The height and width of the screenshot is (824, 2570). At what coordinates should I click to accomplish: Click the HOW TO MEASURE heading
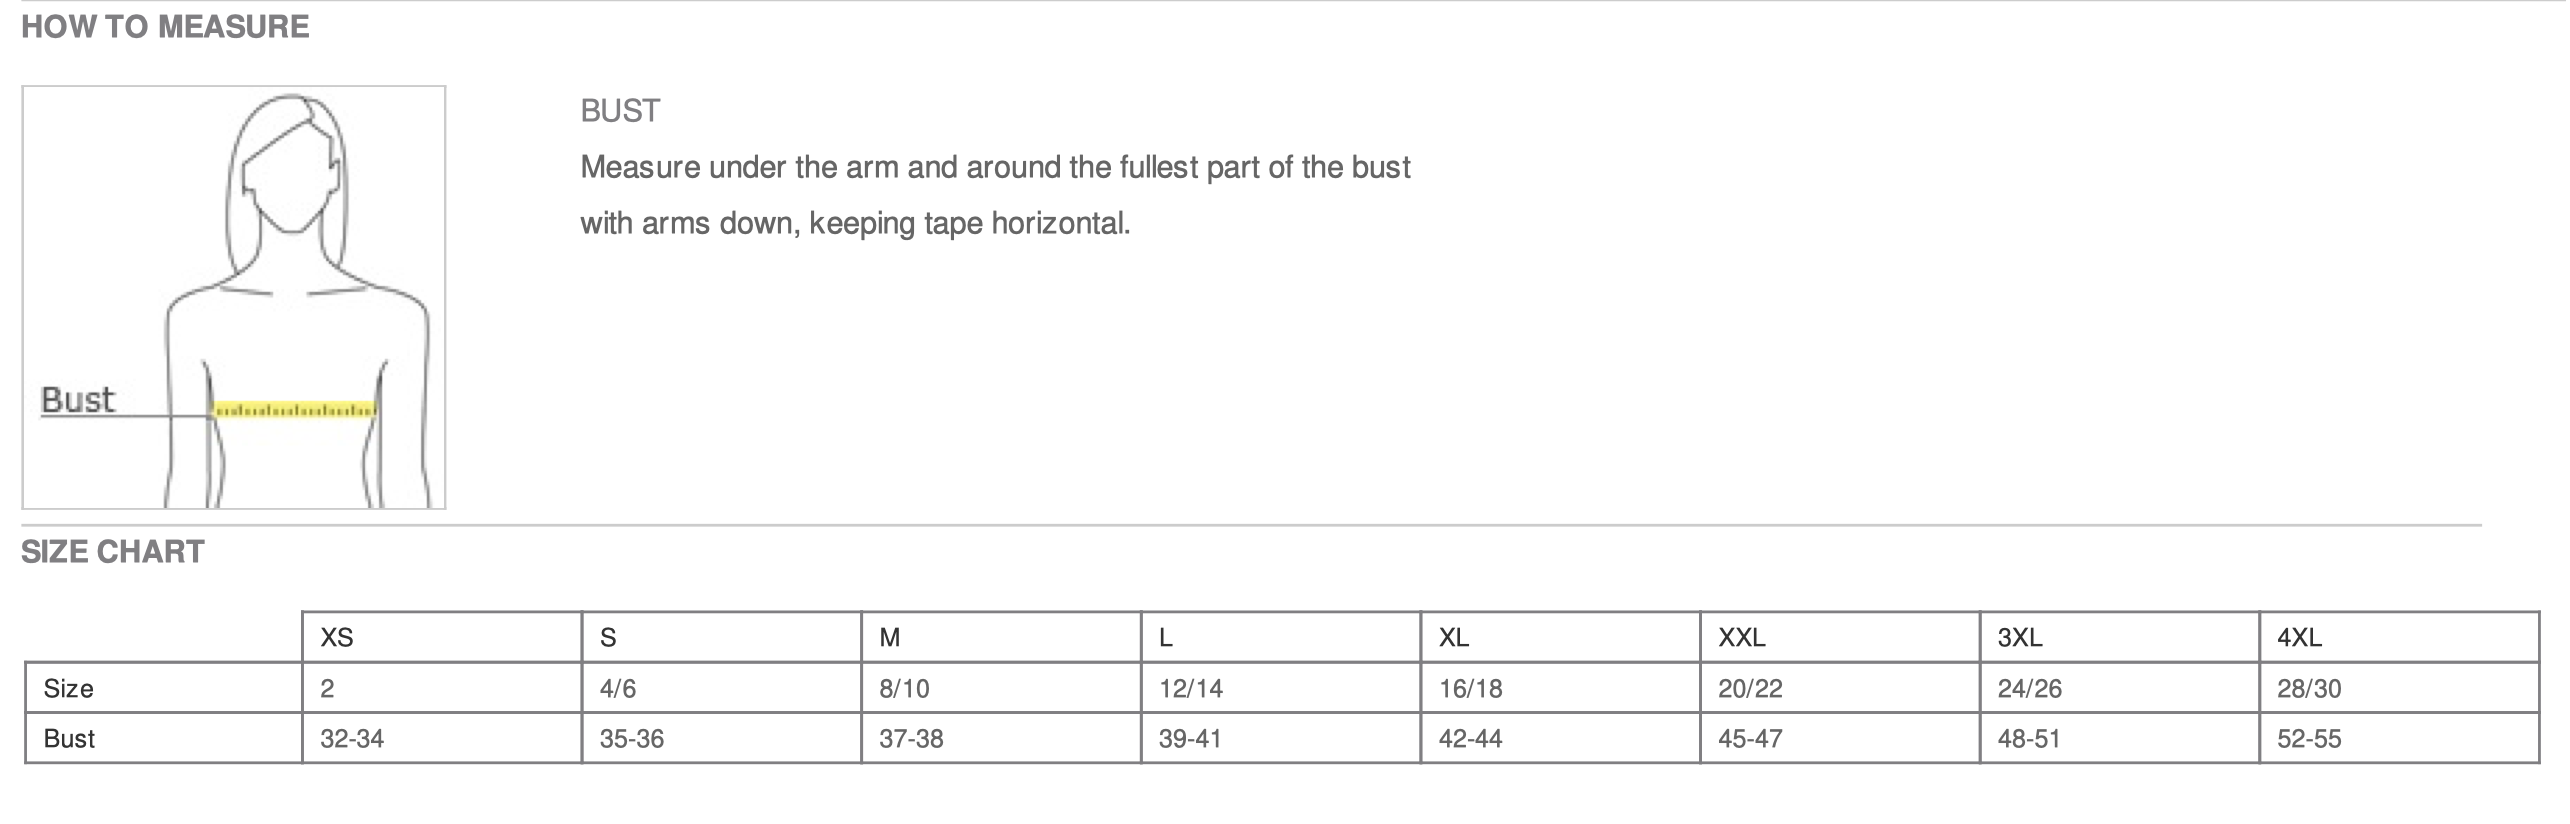pyautogui.click(x=165, y=27)
